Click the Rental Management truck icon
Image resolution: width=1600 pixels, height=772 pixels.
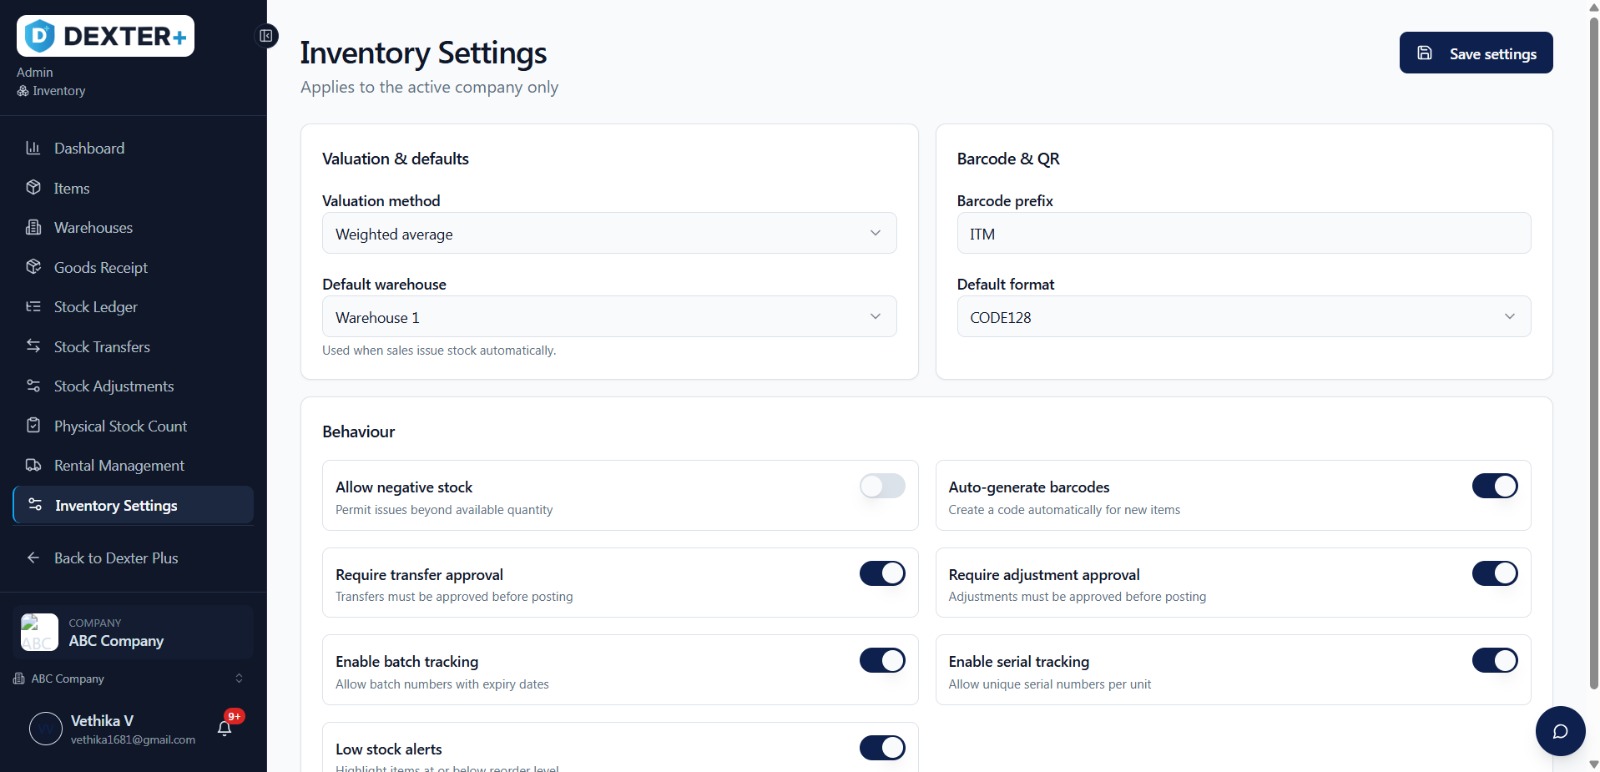33,465
